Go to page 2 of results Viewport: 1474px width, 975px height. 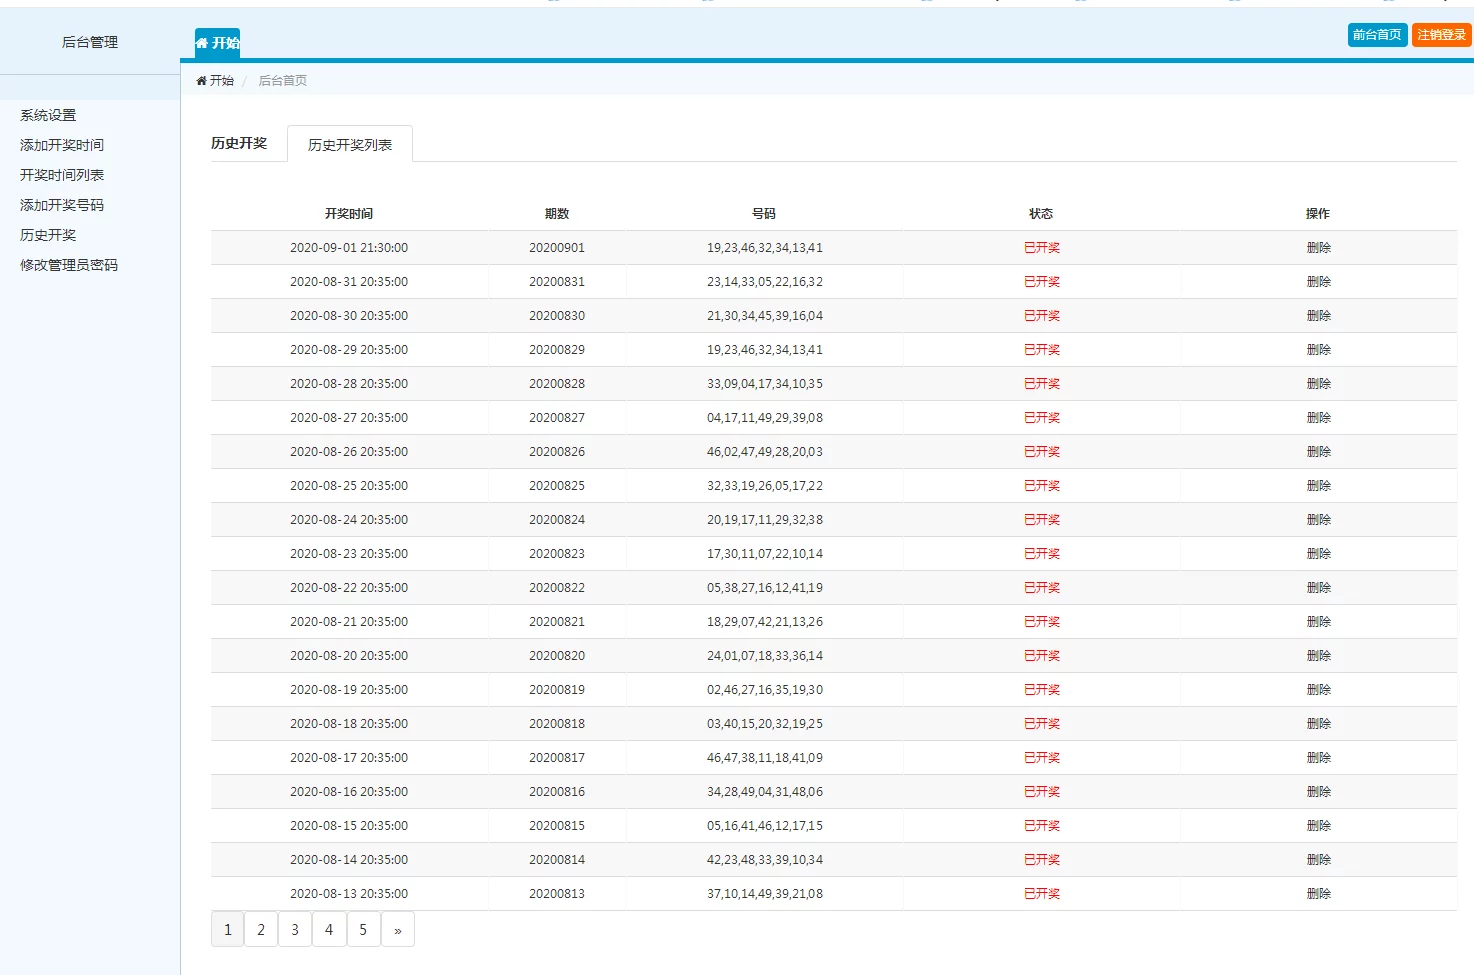[261, 930]
